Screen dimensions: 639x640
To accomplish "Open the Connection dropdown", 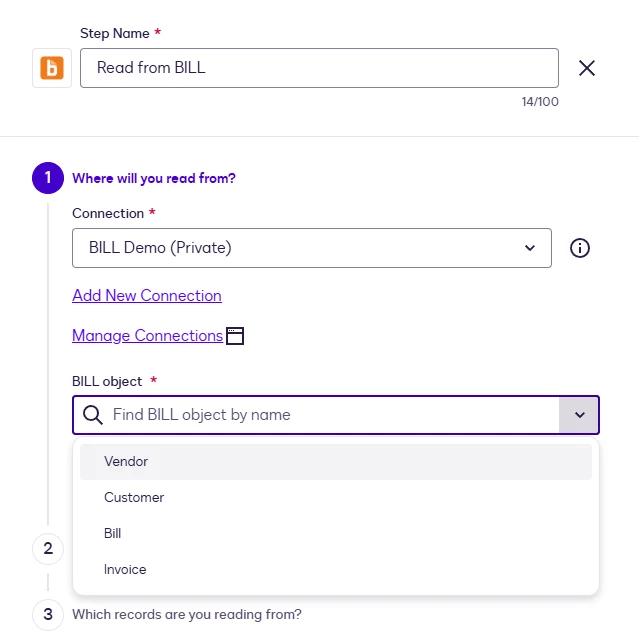I will tap(312, 248).
